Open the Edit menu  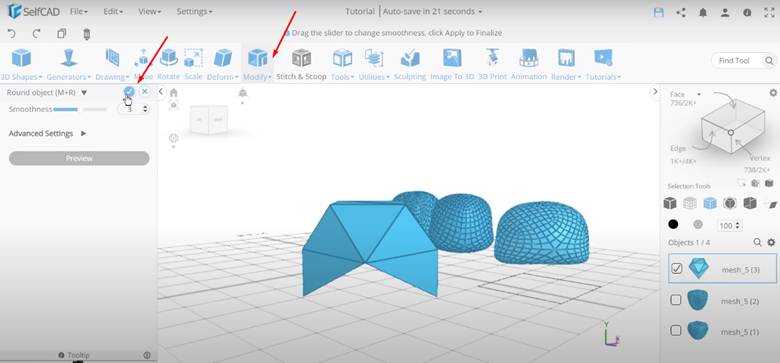113,11
